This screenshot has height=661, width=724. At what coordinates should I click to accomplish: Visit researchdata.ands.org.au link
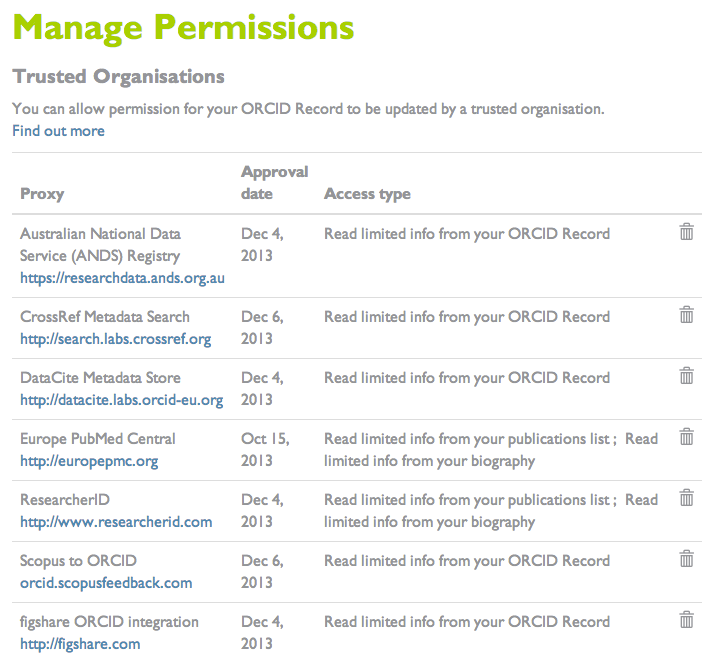122,278
